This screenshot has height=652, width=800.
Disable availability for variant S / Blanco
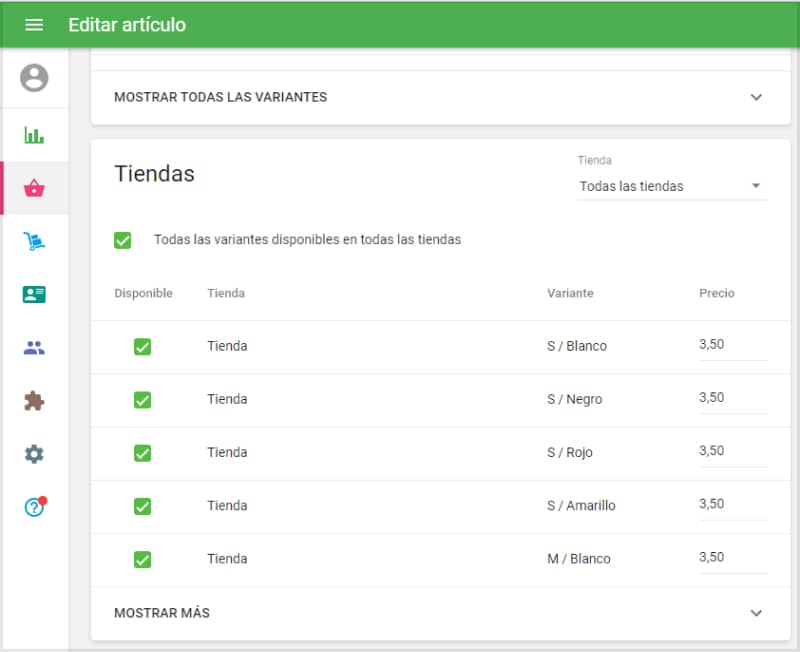(x=142, y=346)
